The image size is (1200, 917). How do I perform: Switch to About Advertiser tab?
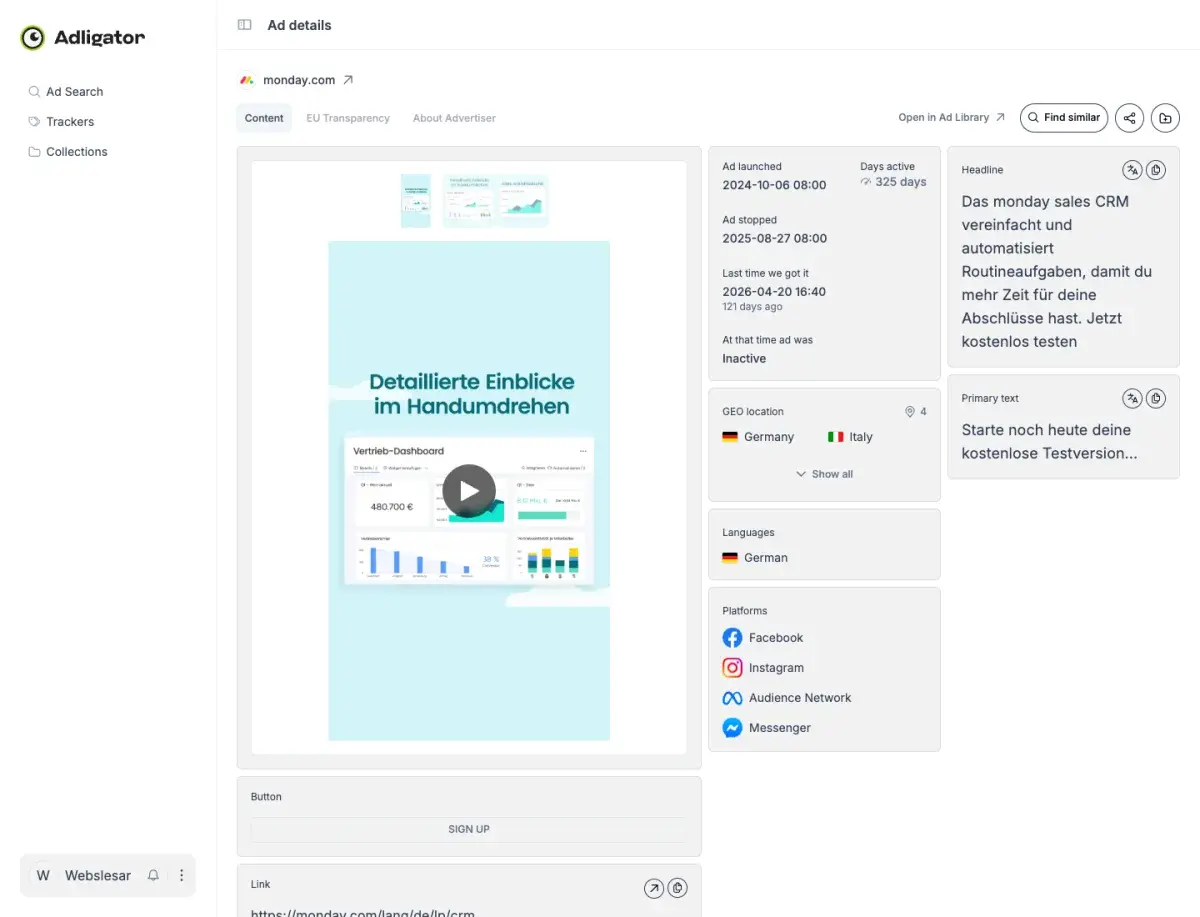pos(454,118)
